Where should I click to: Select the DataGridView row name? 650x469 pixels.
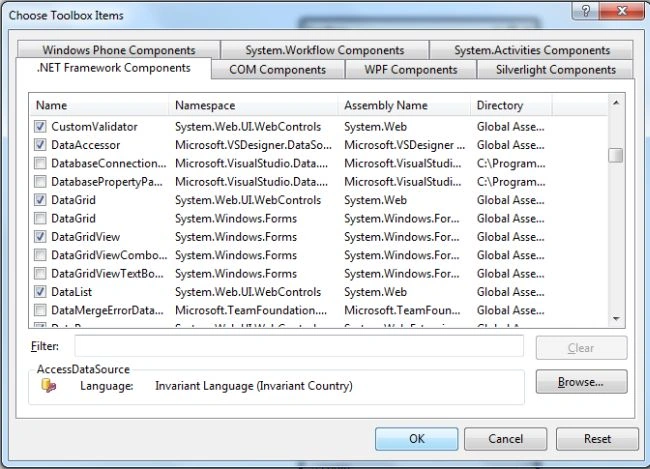[x=85, y=237]
